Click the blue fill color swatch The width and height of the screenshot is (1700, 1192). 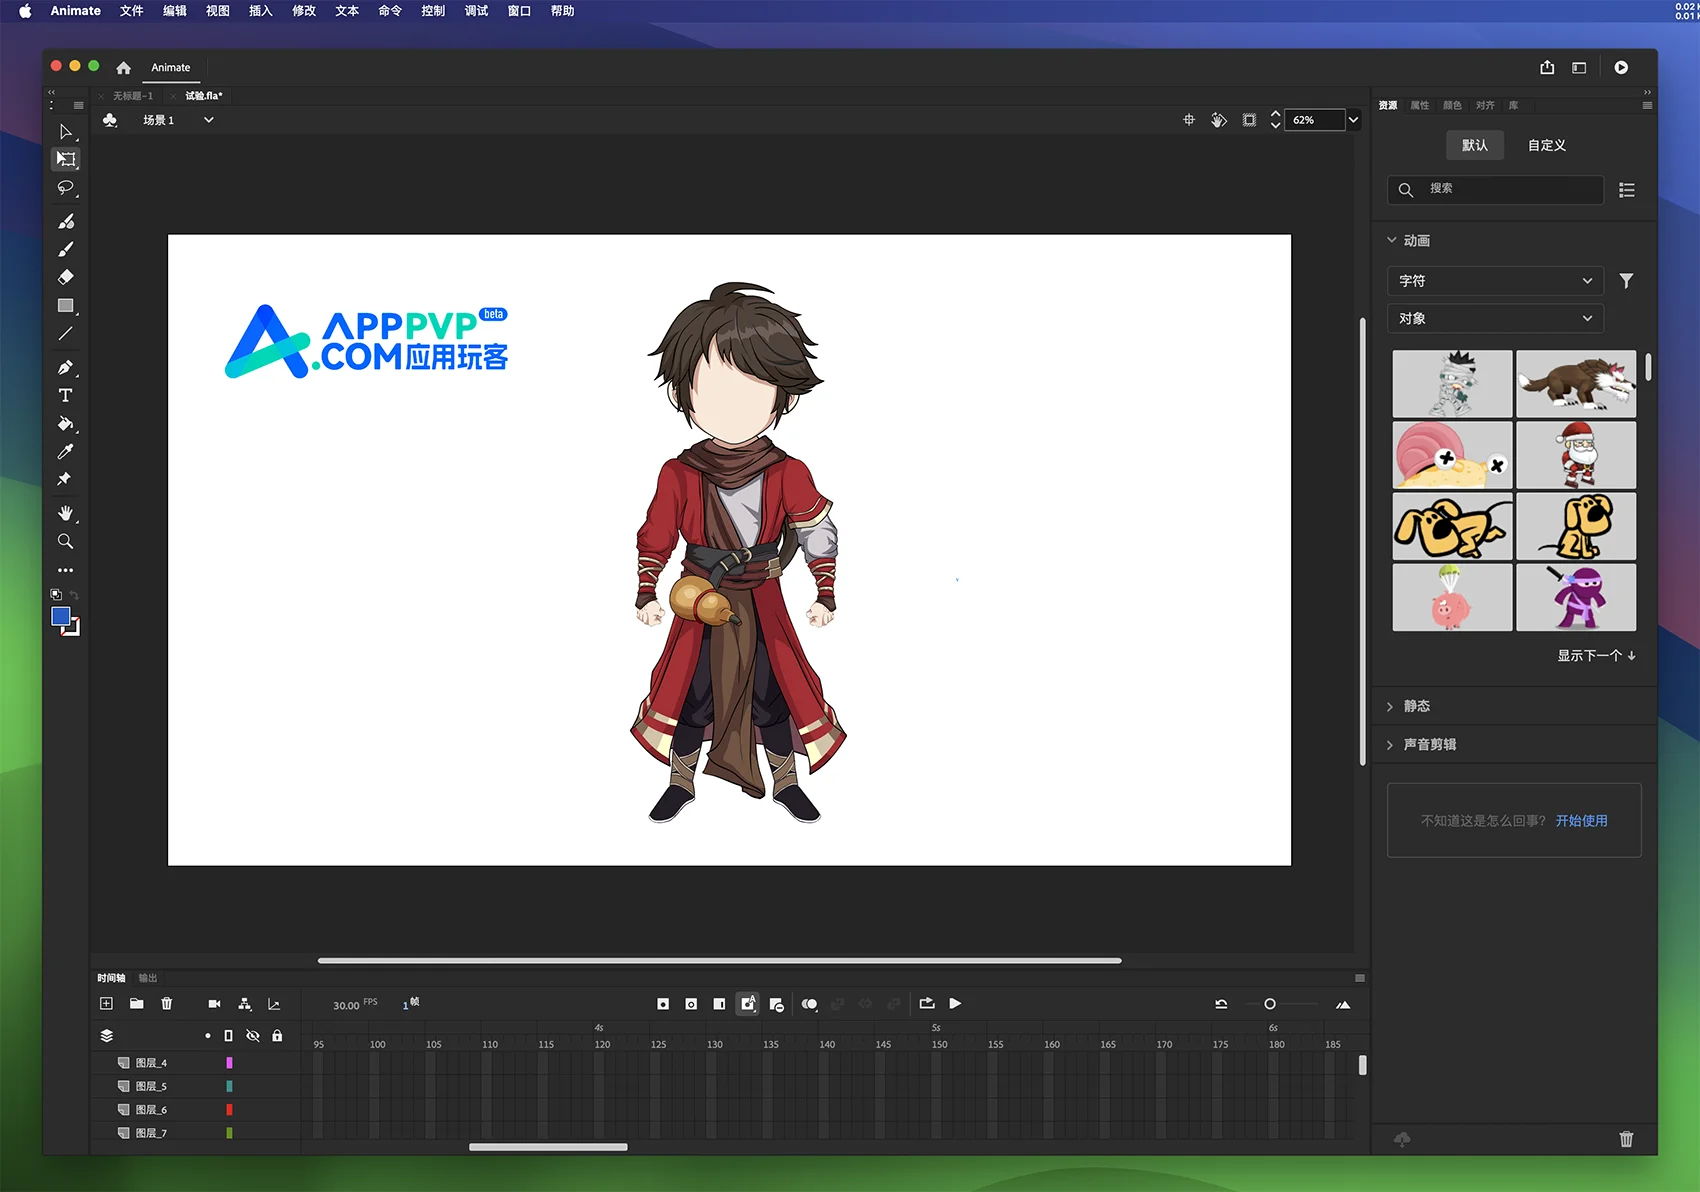pyautogui.click(x=61, y=617)
